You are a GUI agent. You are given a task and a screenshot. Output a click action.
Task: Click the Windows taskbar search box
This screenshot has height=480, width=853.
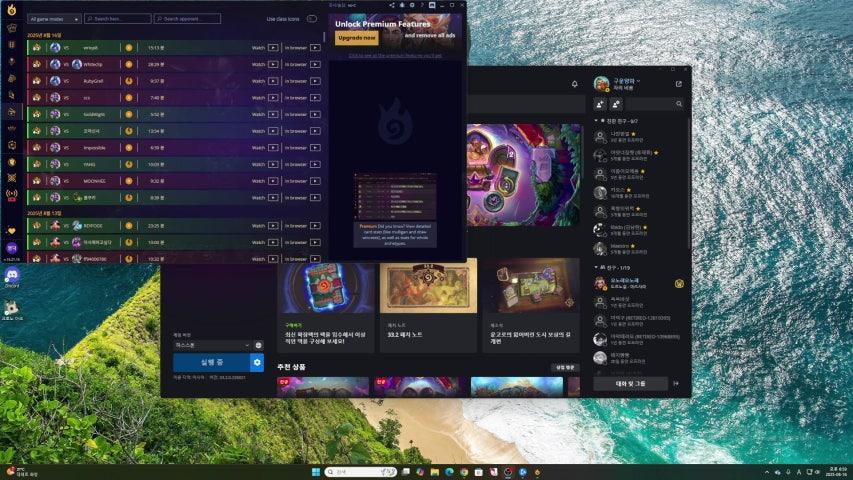(361, 472)
